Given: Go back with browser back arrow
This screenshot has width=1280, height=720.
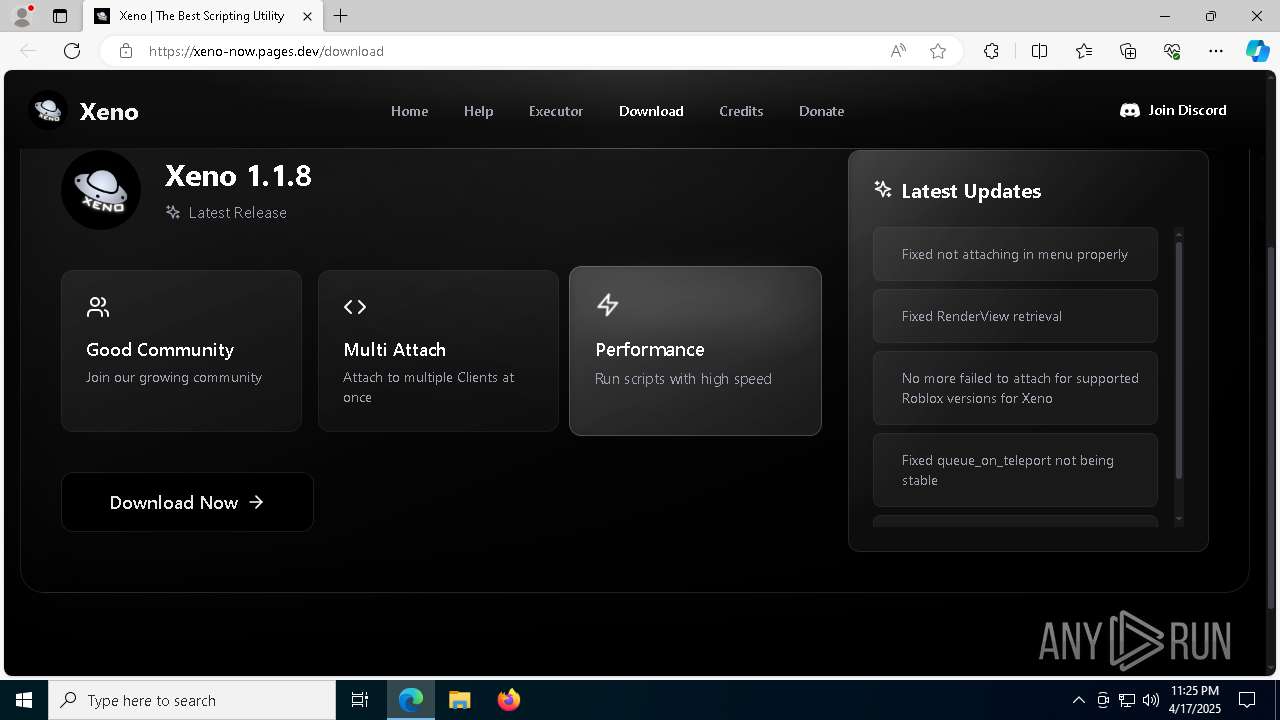Looking at the screenshot, I should click(x=28, y=51).
